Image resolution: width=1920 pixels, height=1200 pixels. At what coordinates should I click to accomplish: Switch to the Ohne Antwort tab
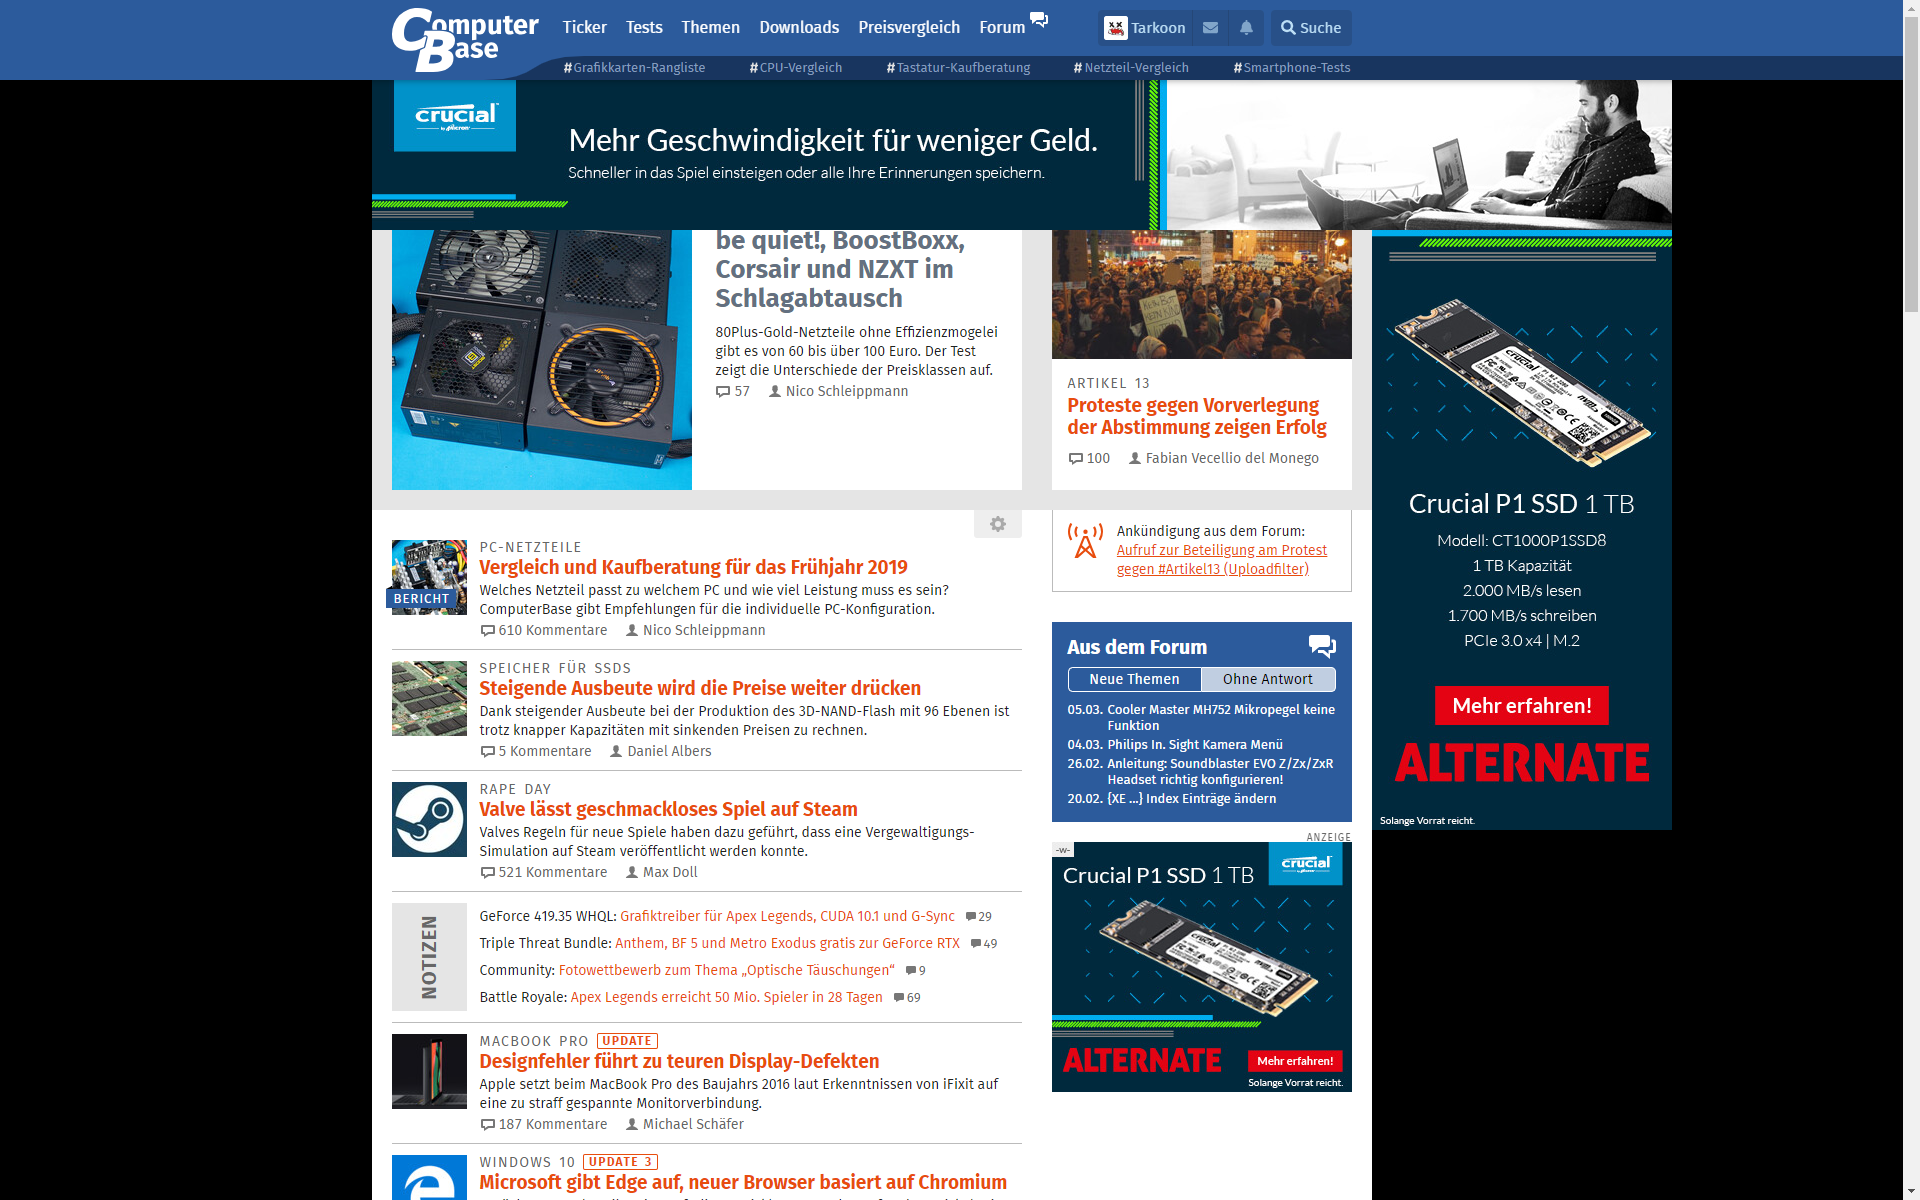(x=1267, y=679)
